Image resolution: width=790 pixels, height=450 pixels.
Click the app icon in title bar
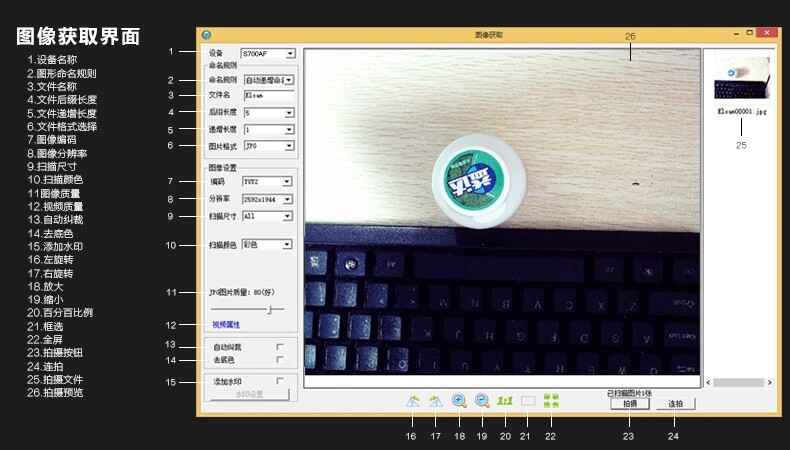click(x=206, y=35)
